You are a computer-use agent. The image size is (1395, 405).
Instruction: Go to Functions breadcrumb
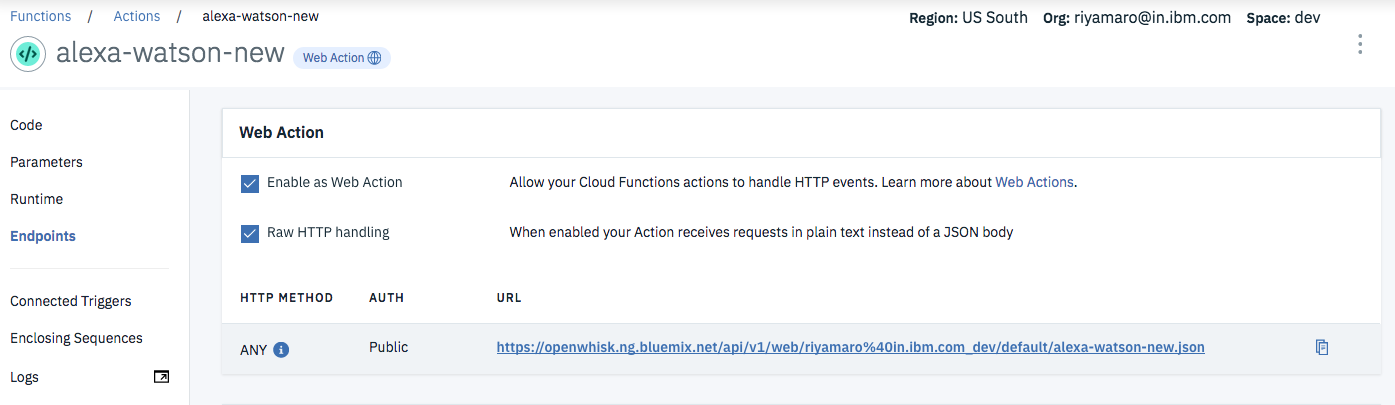pyautogui.click(x=41, y=16)
